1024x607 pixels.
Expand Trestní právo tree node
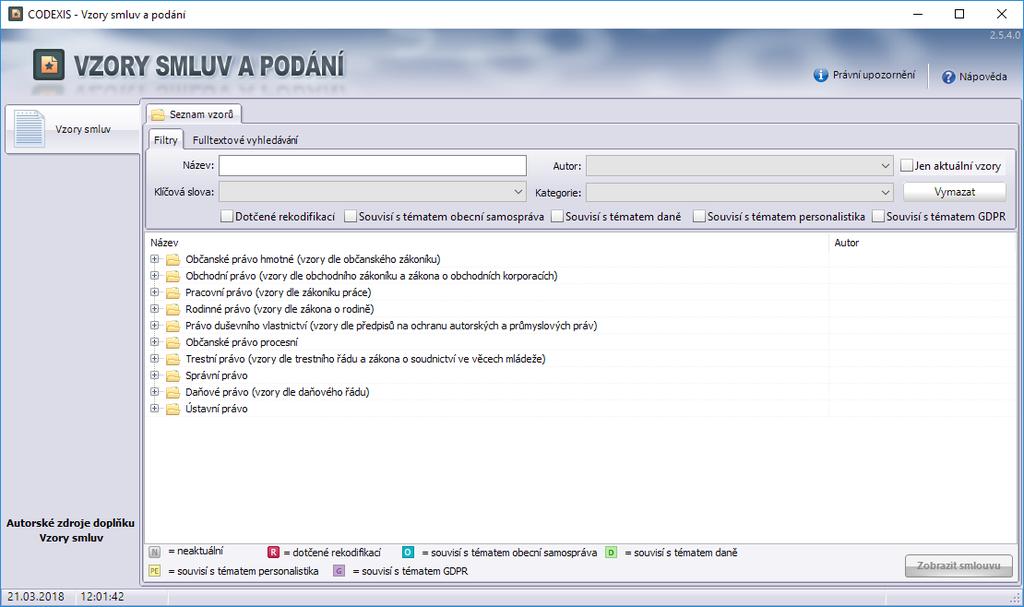tap(155, 358)
